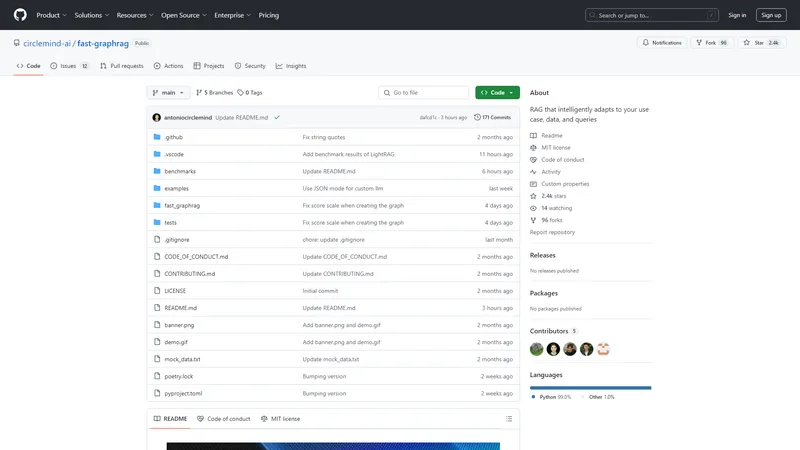This screenshot has height=450, width=800.
Task: Click the file icon beside LICENSE
Action: click(157, 290)
